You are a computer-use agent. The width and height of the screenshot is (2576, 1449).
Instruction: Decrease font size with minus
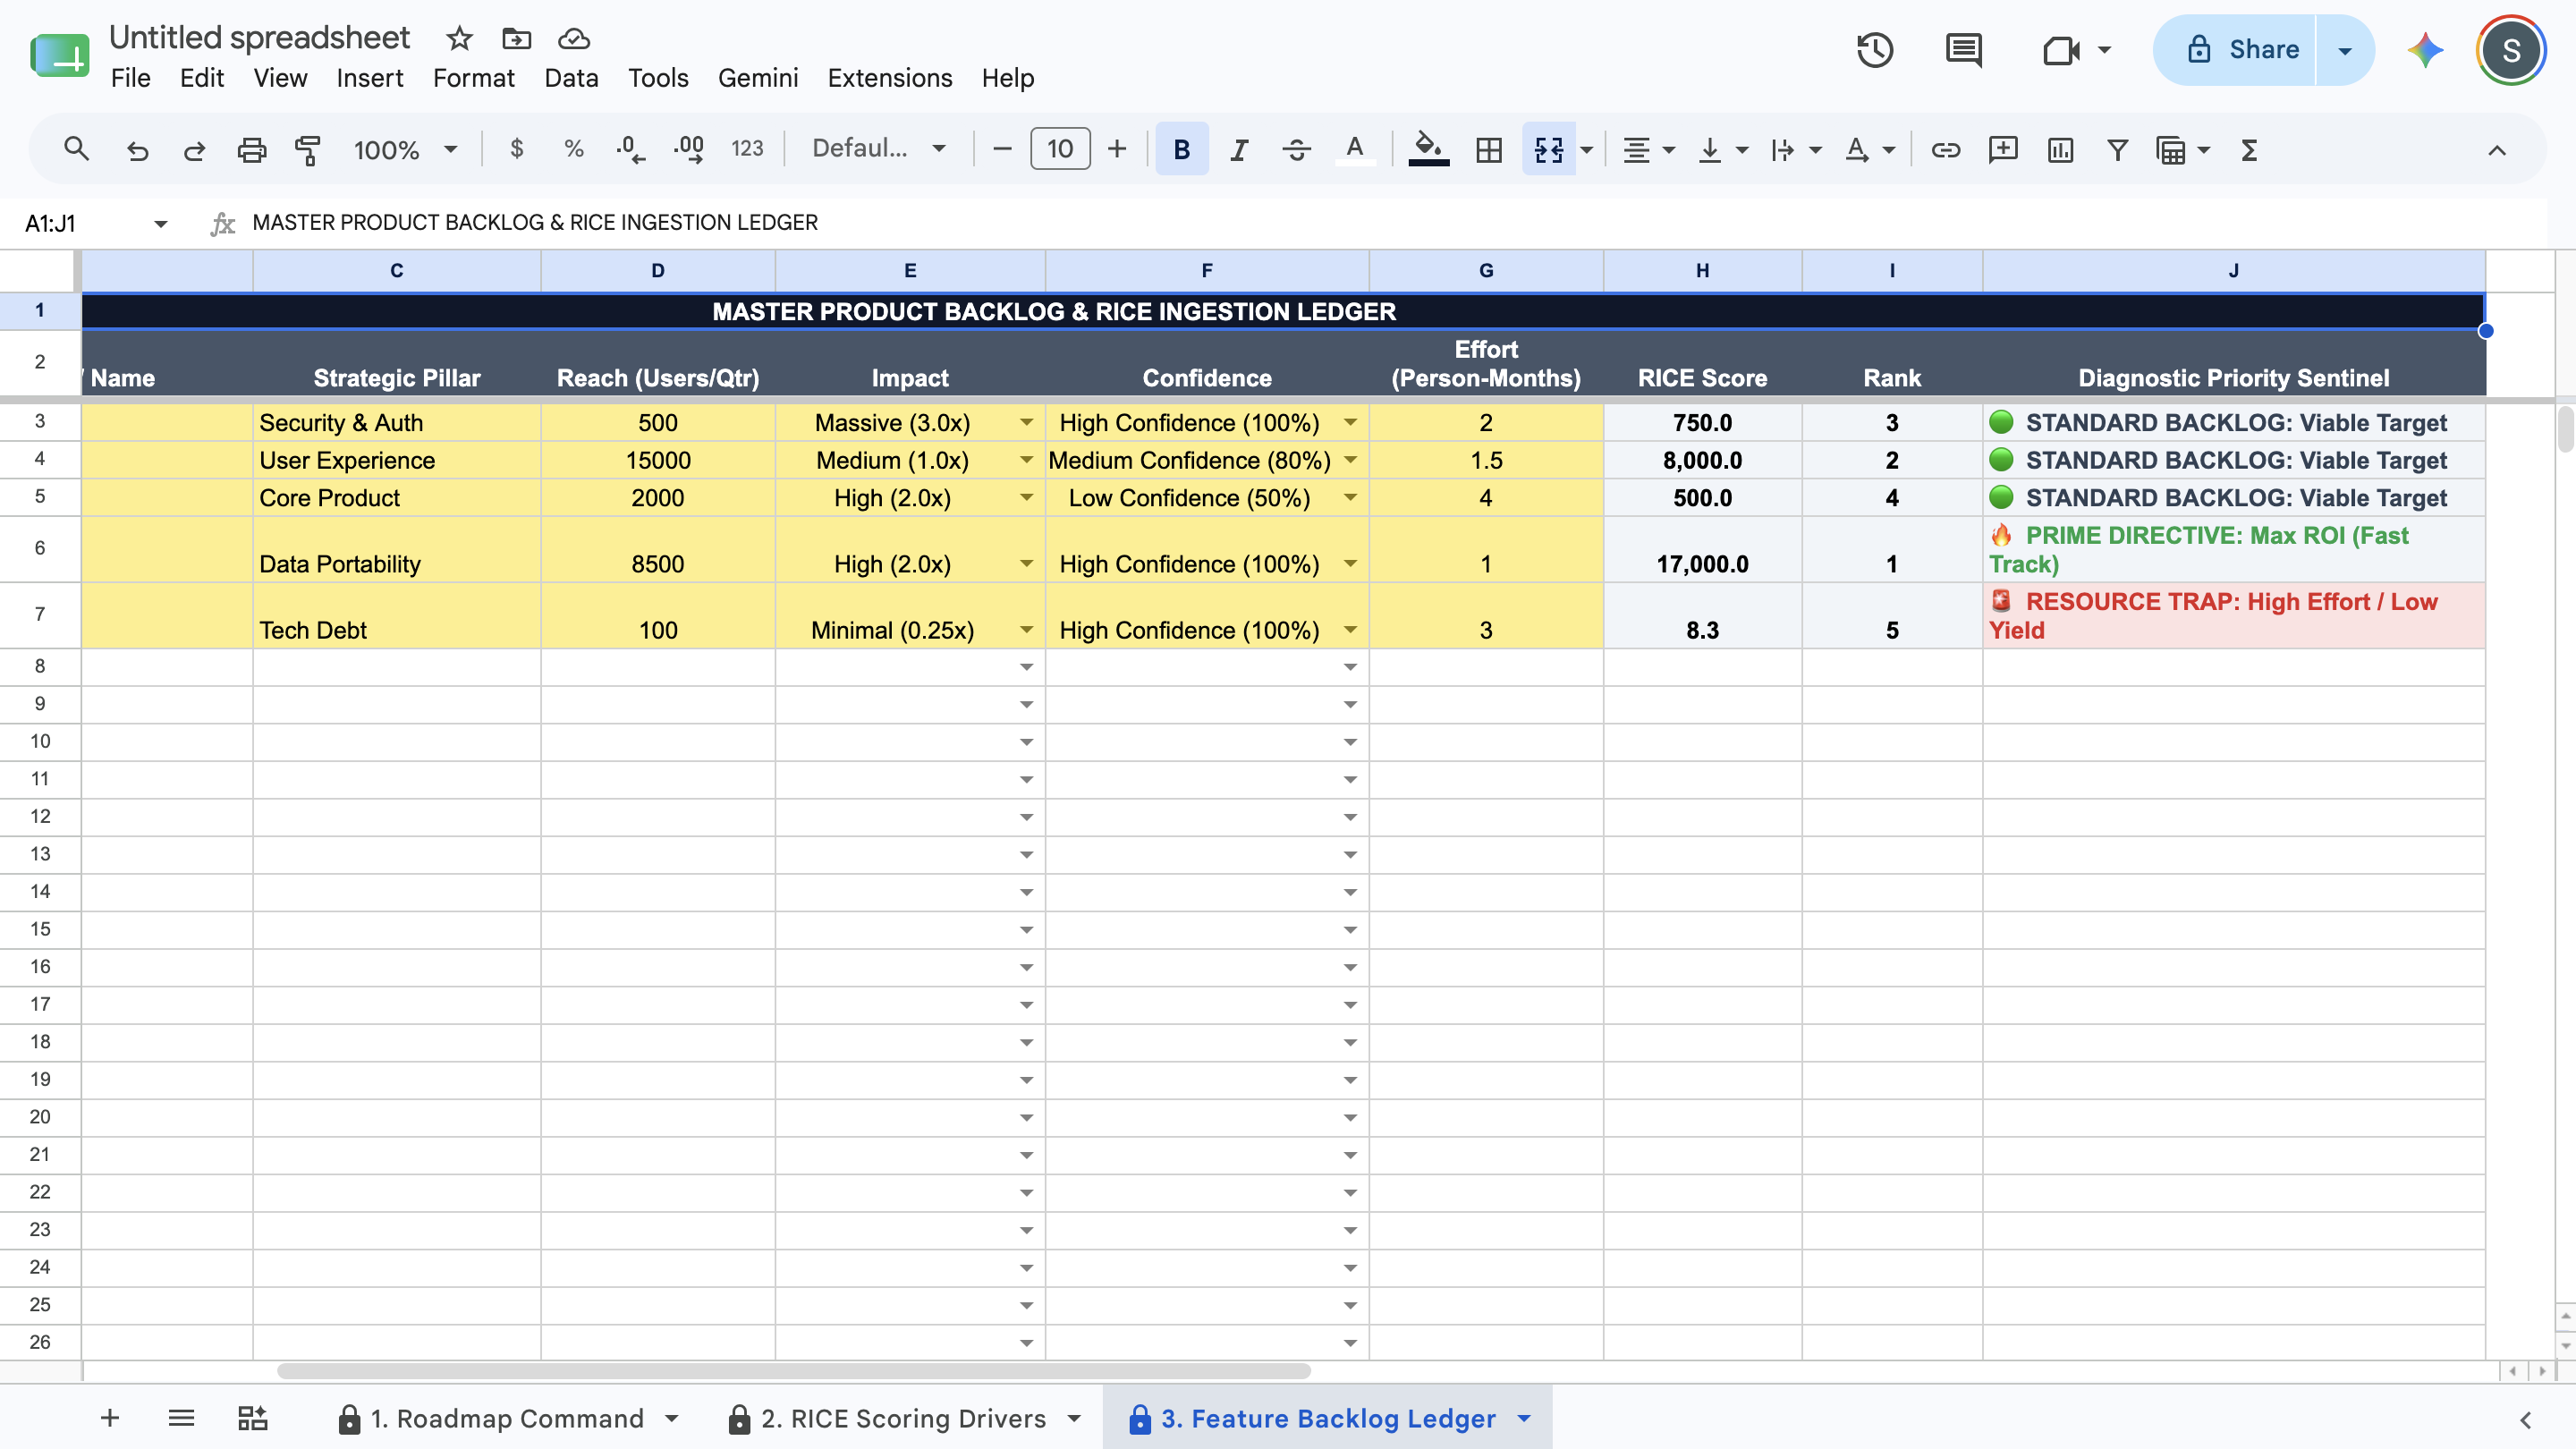coord(1002,150)
